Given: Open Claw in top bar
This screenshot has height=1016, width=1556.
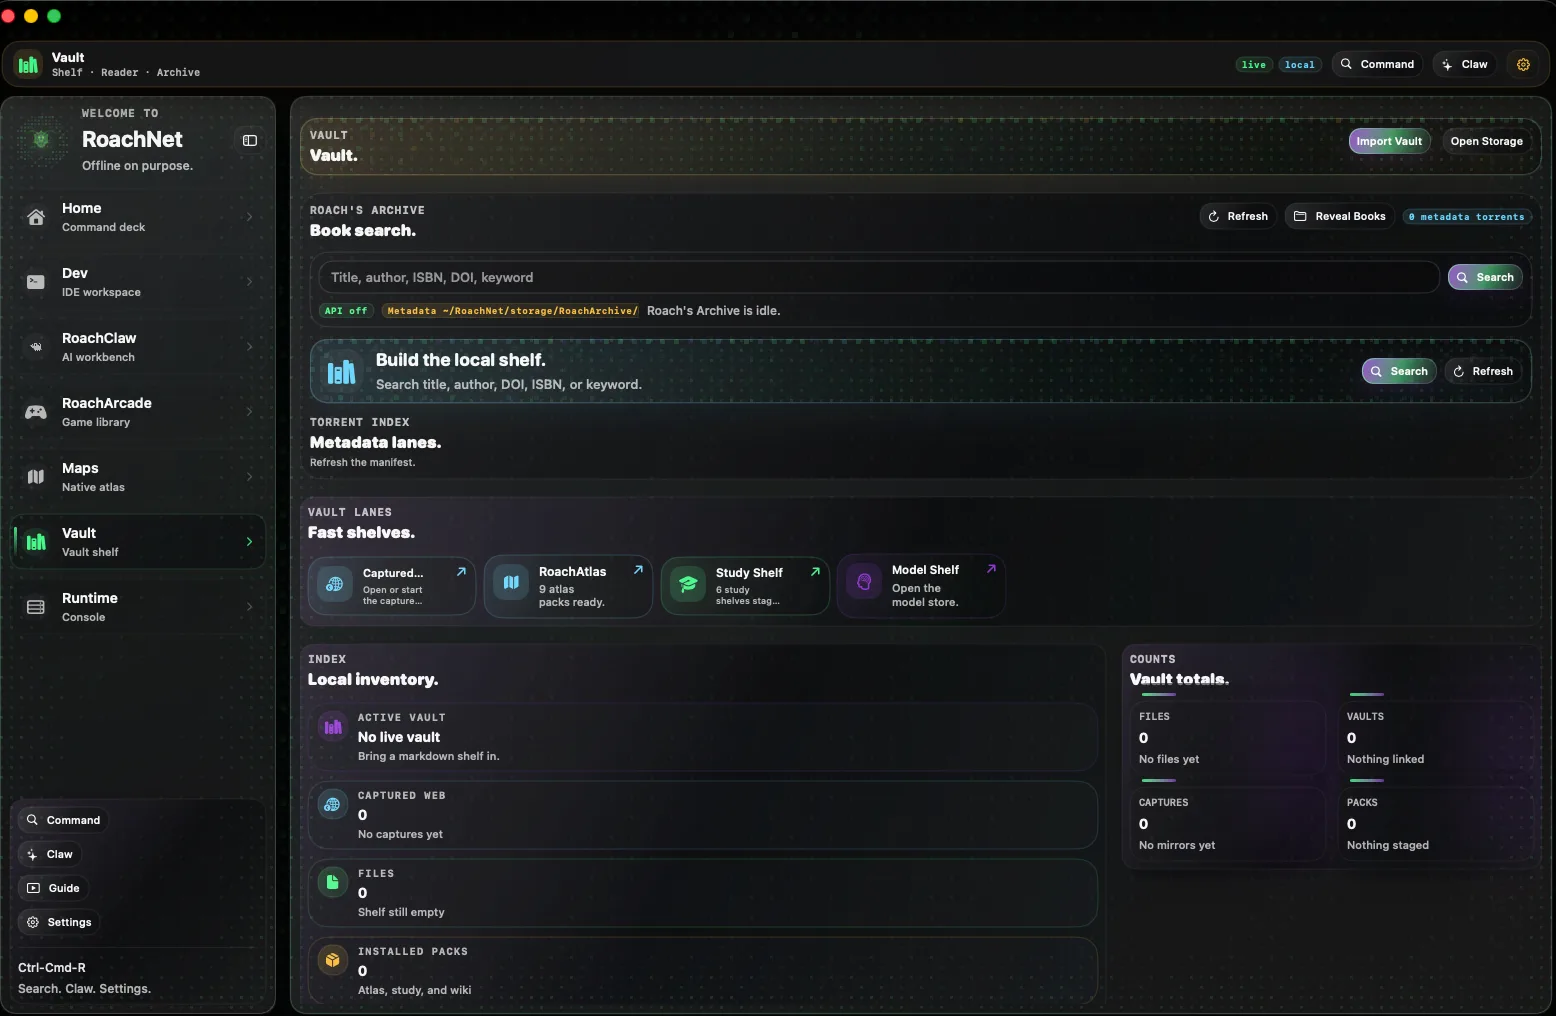Looking at the screenshot, I should (x=1465, y=64).
